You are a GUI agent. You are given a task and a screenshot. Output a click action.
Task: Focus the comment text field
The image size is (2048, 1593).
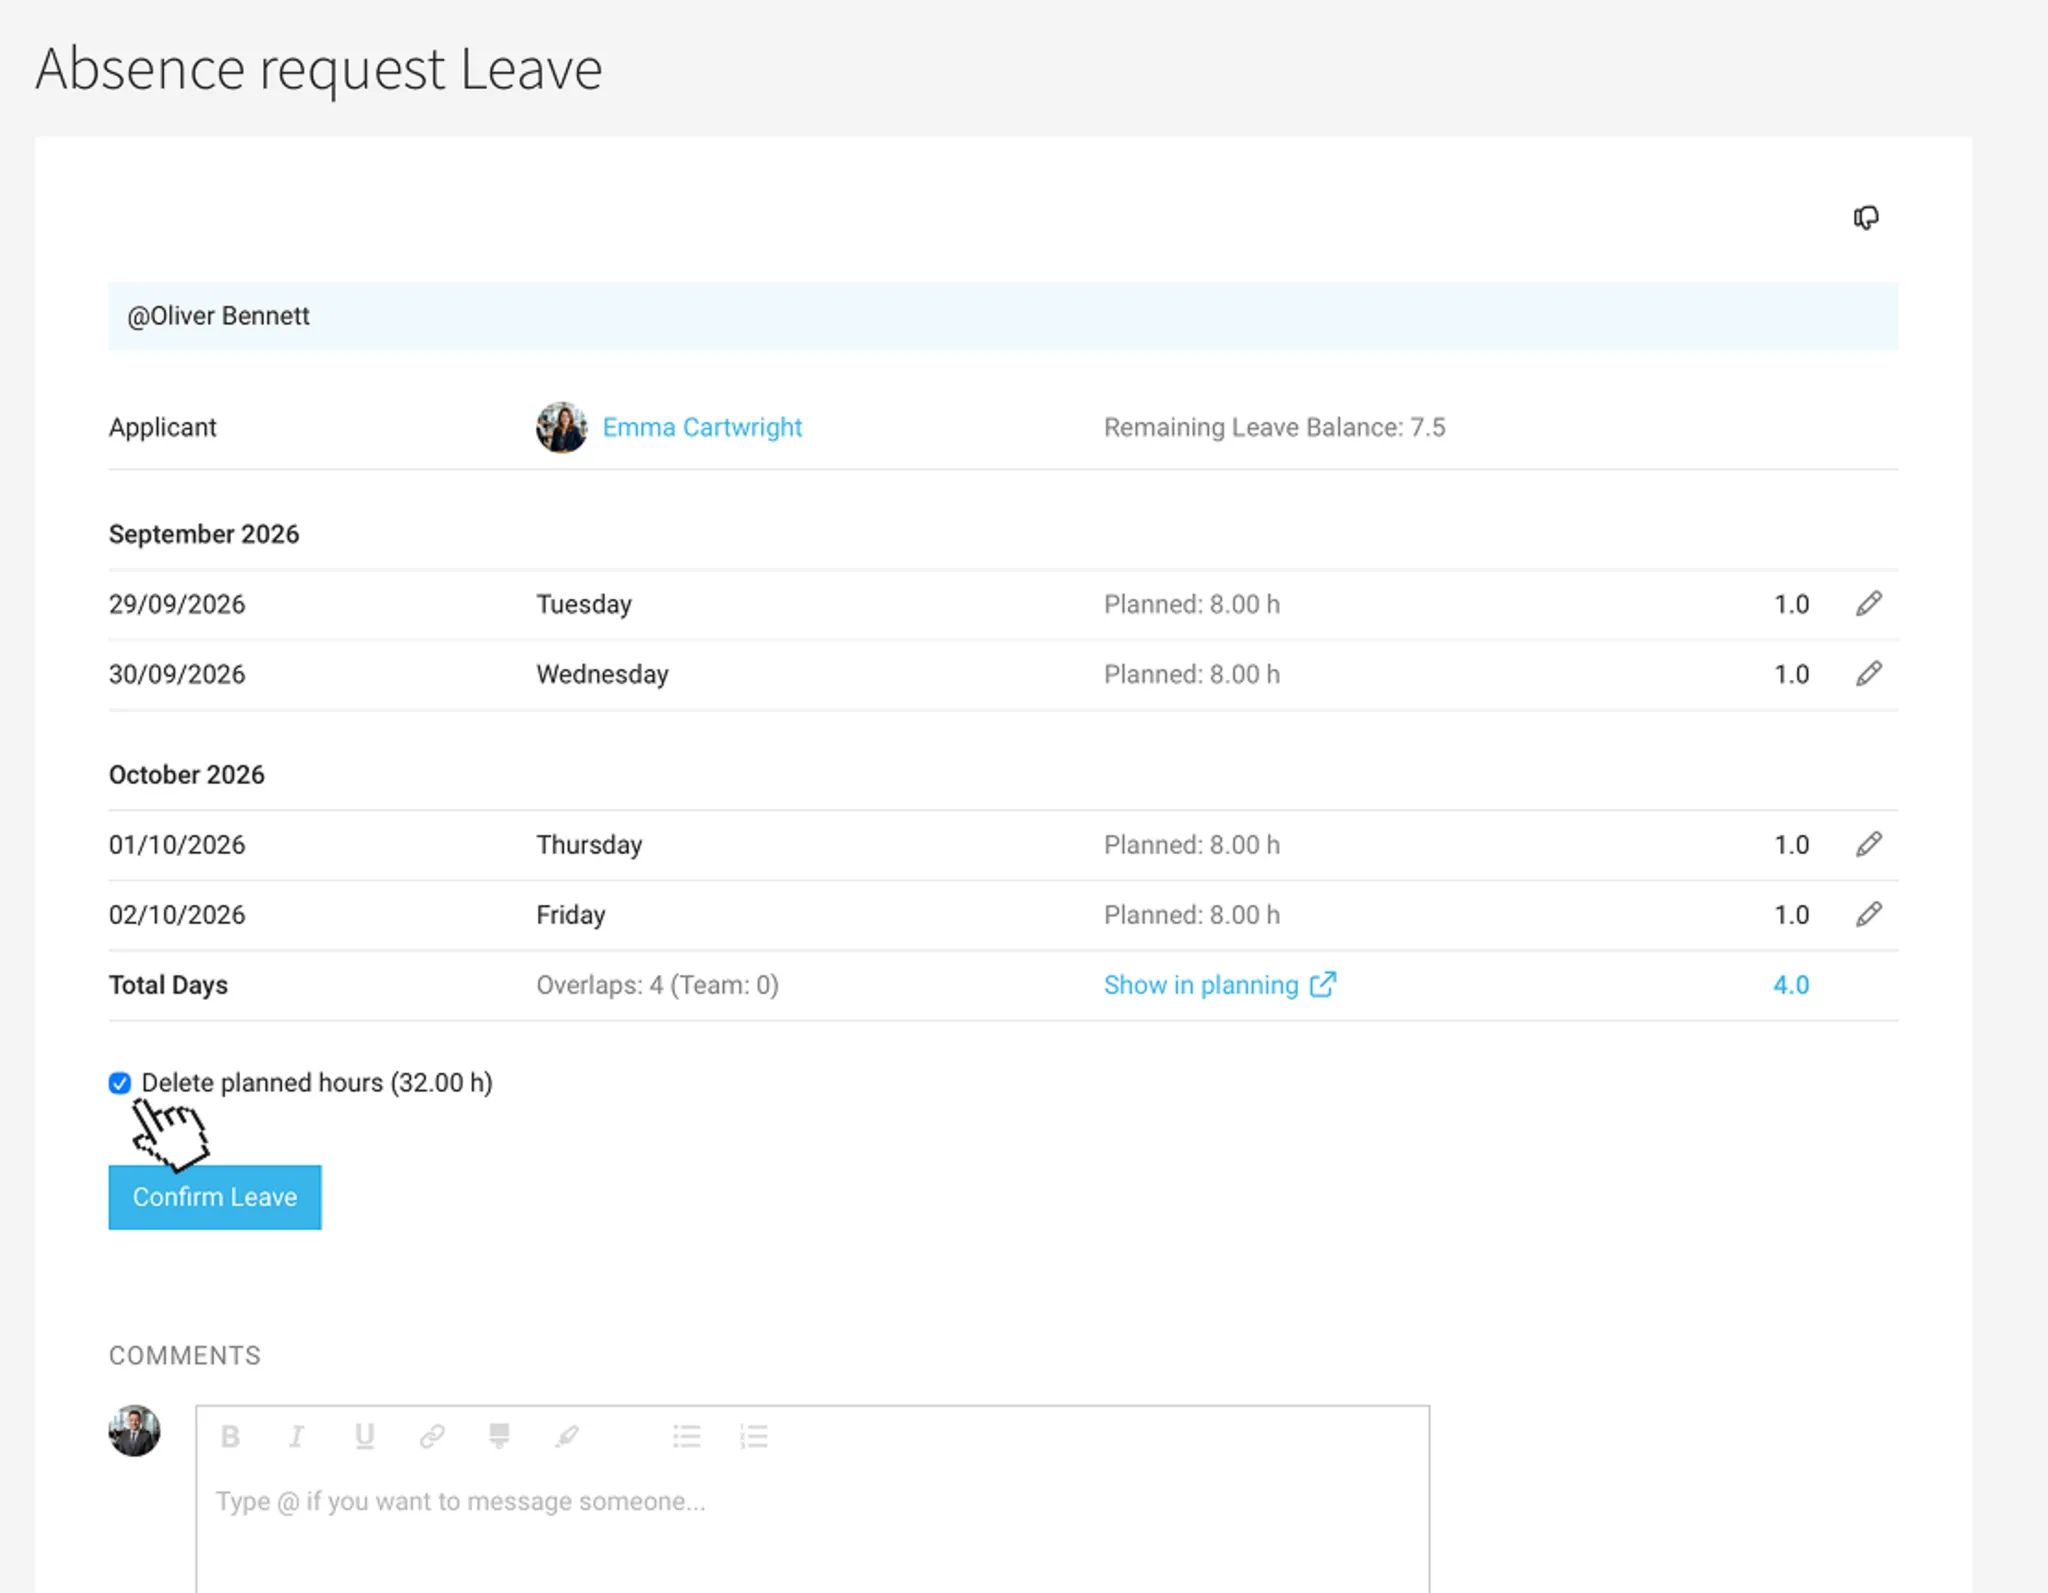coord(812,1530)
